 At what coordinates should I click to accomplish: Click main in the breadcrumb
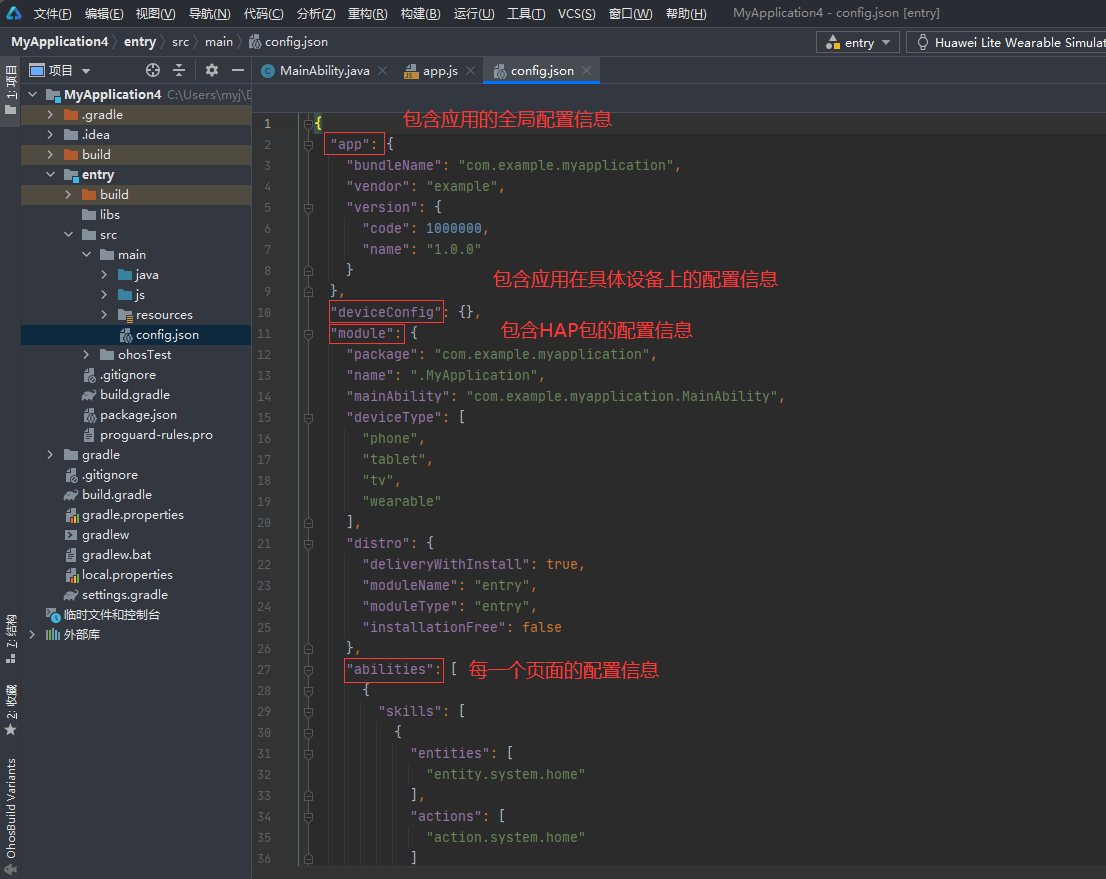coord(219,42)
